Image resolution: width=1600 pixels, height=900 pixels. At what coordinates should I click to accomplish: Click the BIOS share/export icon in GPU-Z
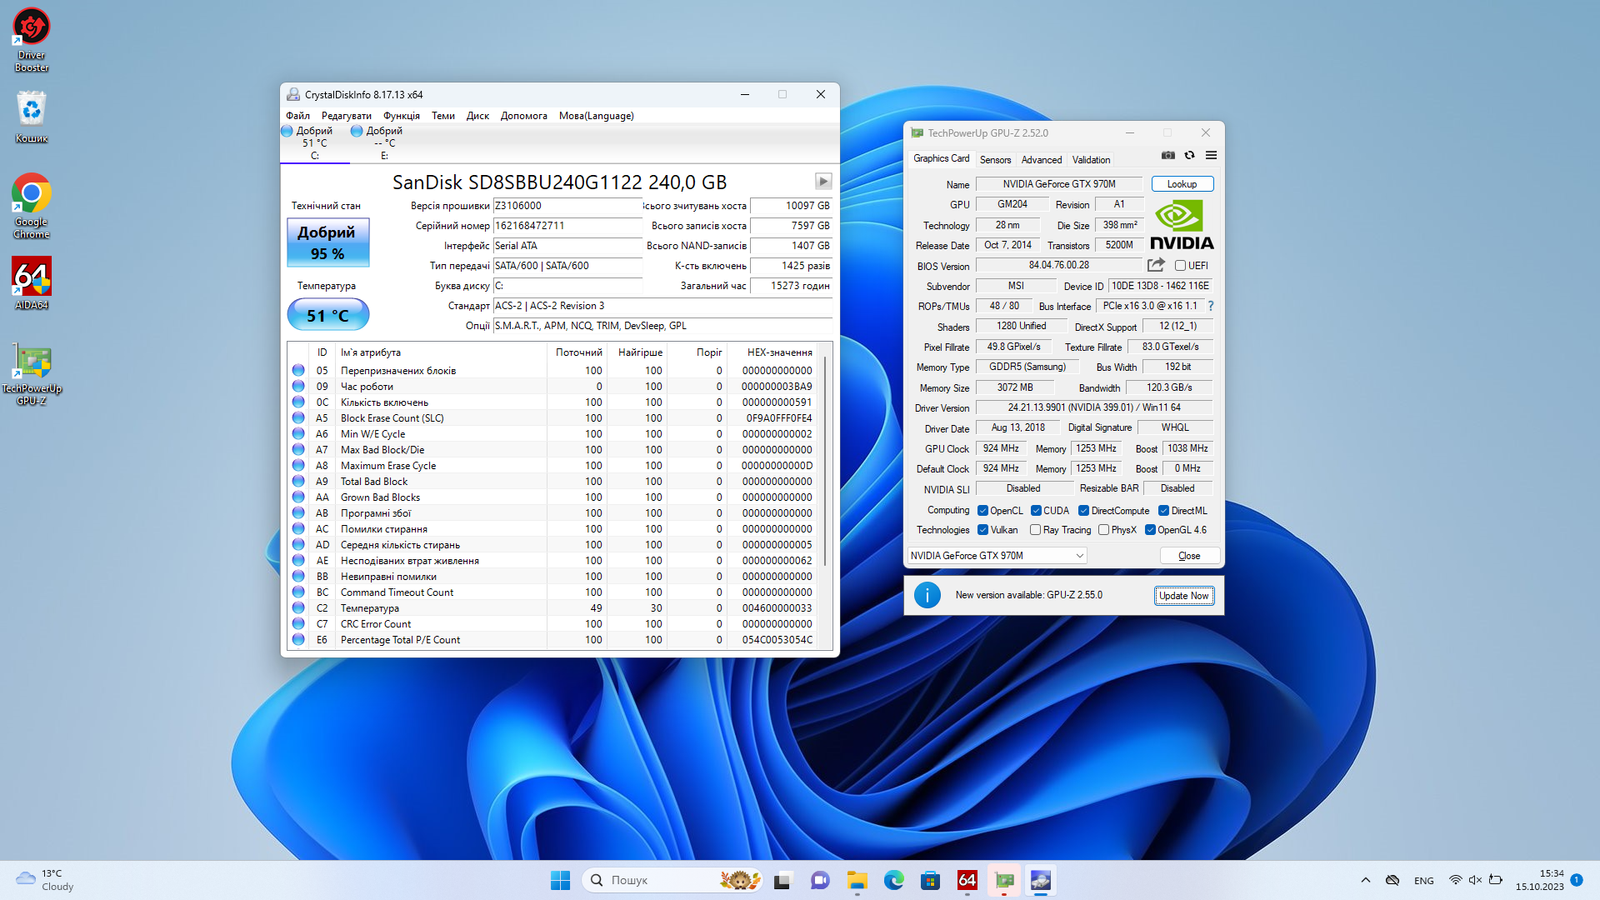pyautogui.click(x=1156, y=265)
